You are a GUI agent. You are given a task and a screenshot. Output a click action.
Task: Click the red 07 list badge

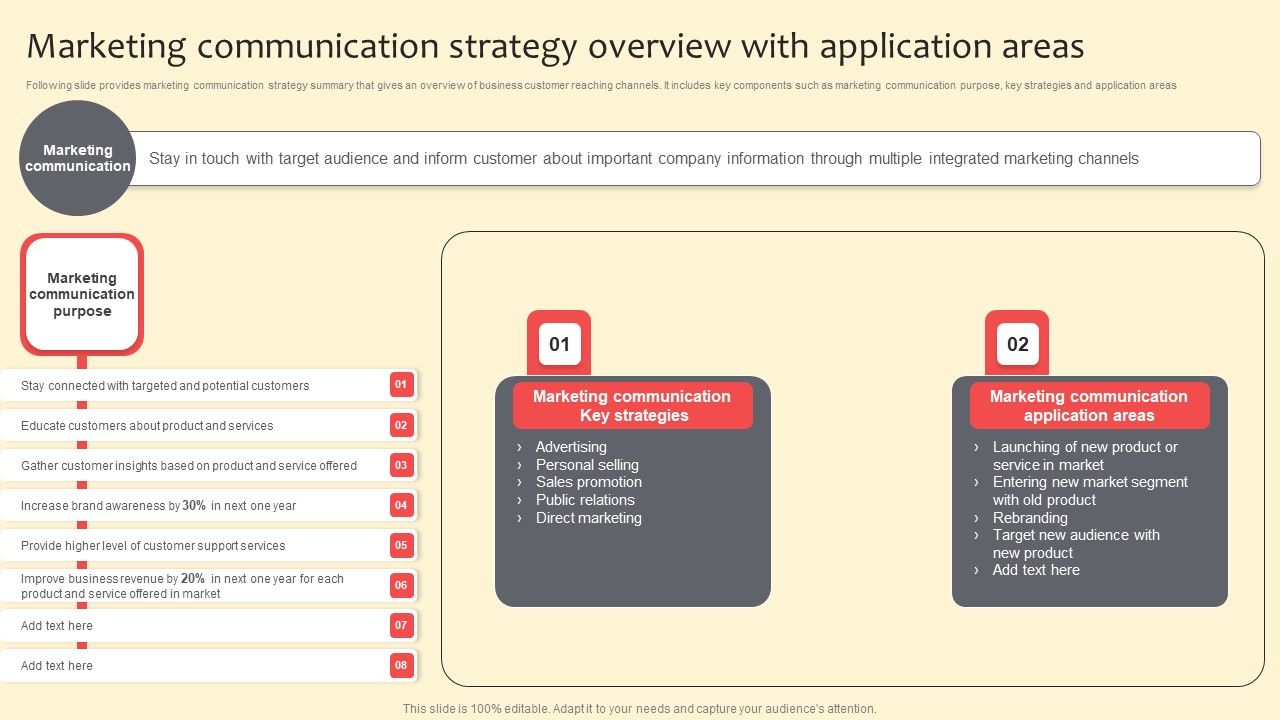[401, 625]
